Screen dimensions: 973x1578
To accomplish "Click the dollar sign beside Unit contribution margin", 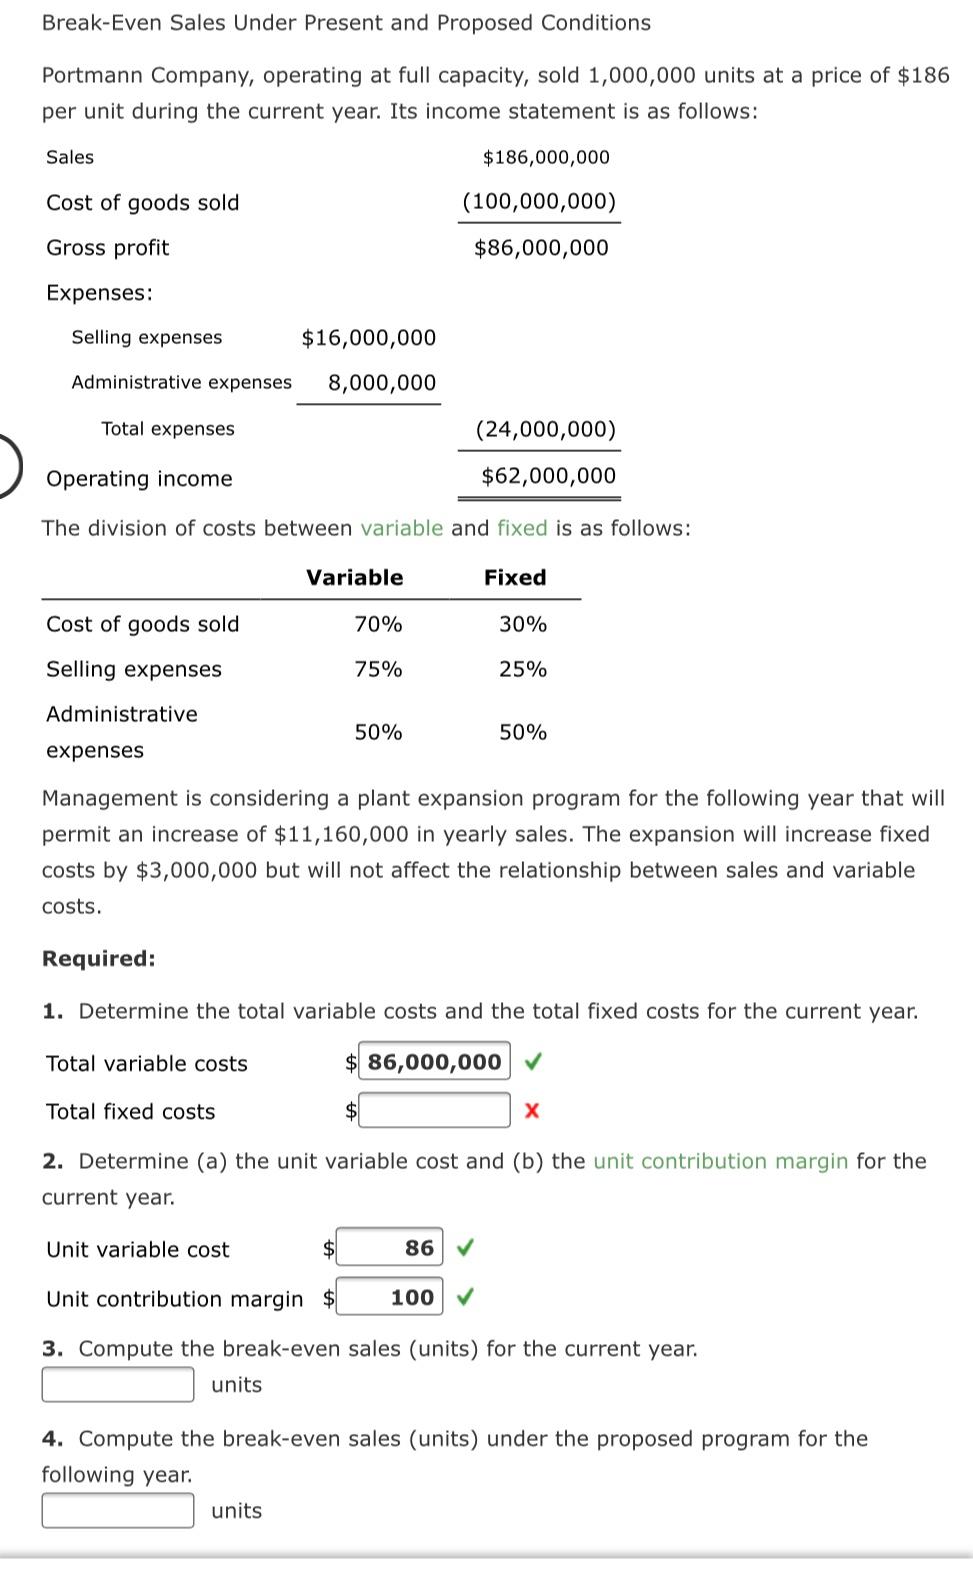I will click(327, 1297).
